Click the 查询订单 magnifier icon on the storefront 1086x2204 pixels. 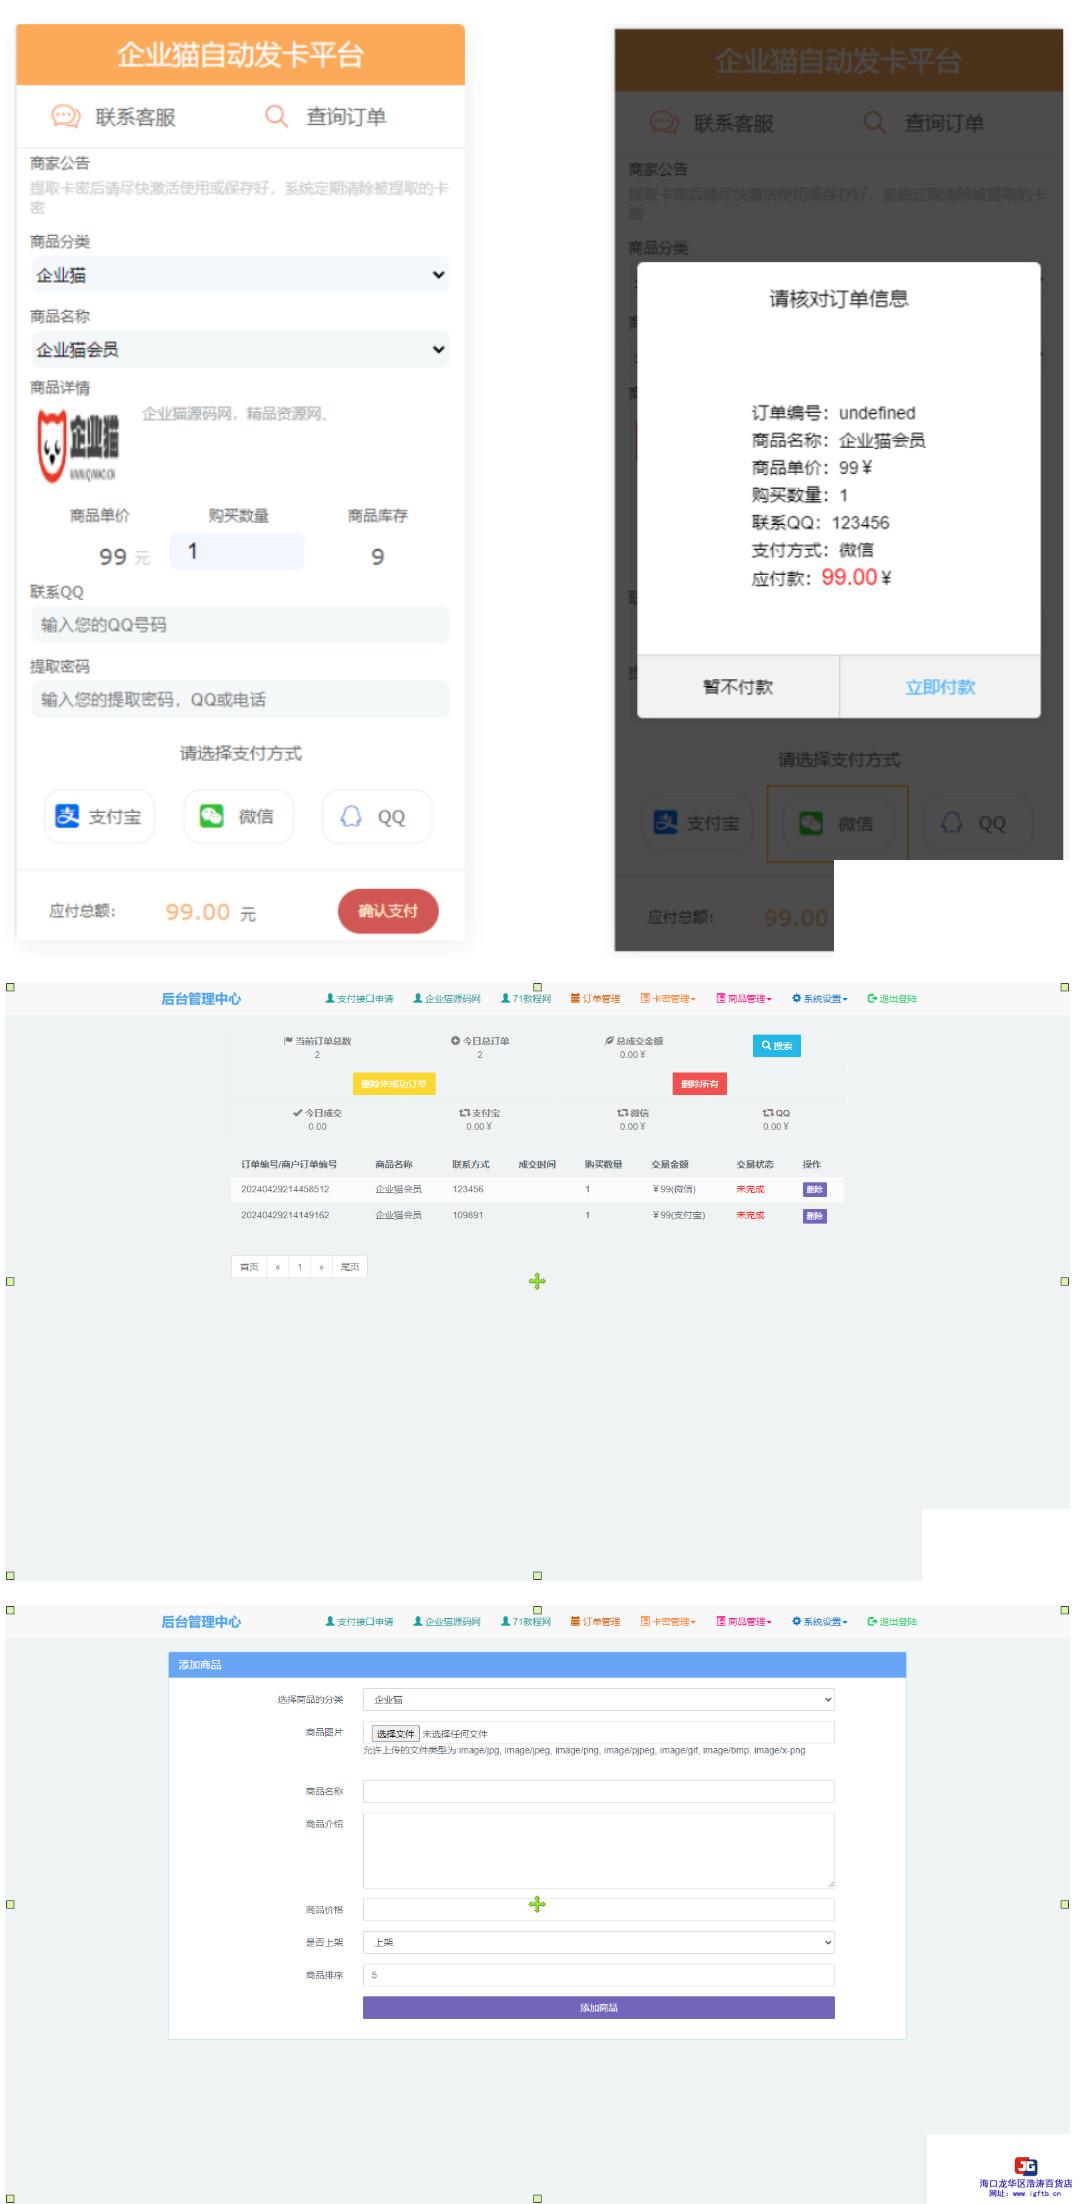point(276,116)
